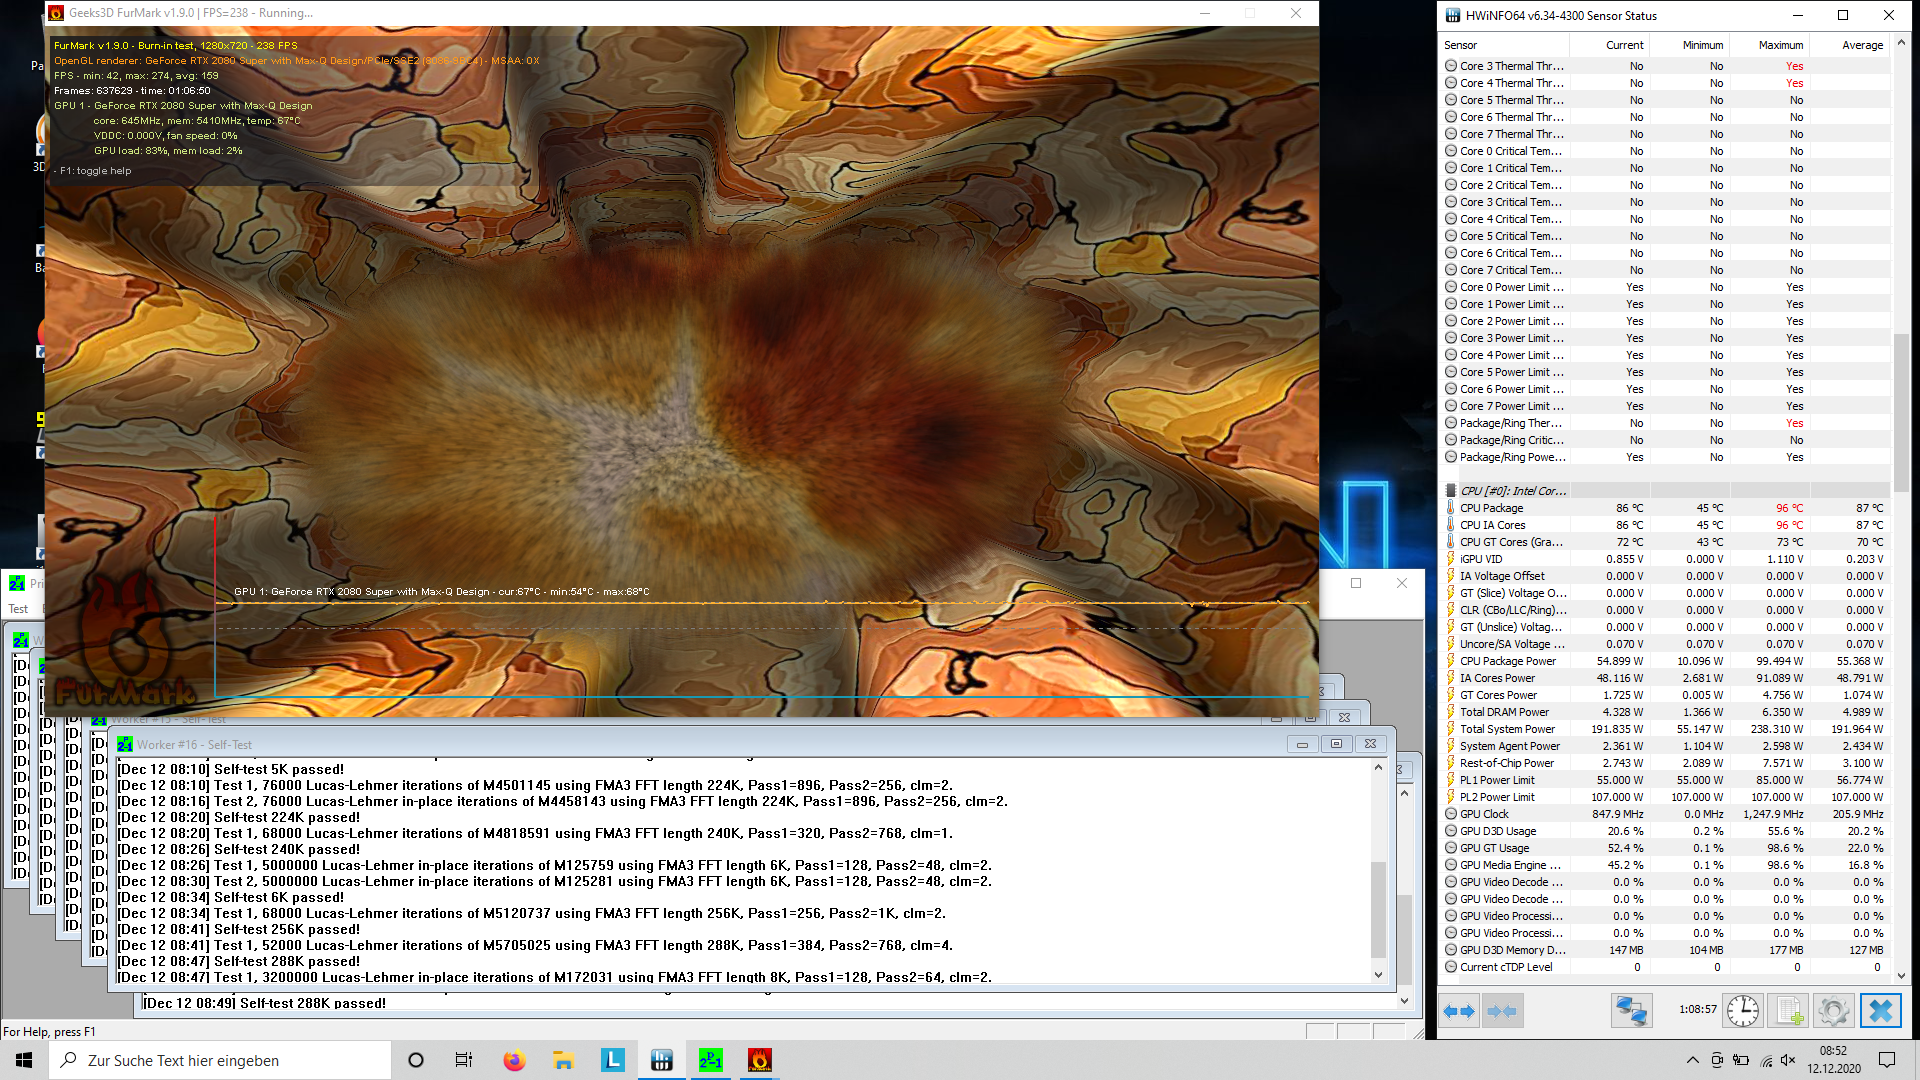Click the Maximum column header
This screenshot has height=1080, width=1920.
point(1780,45)
